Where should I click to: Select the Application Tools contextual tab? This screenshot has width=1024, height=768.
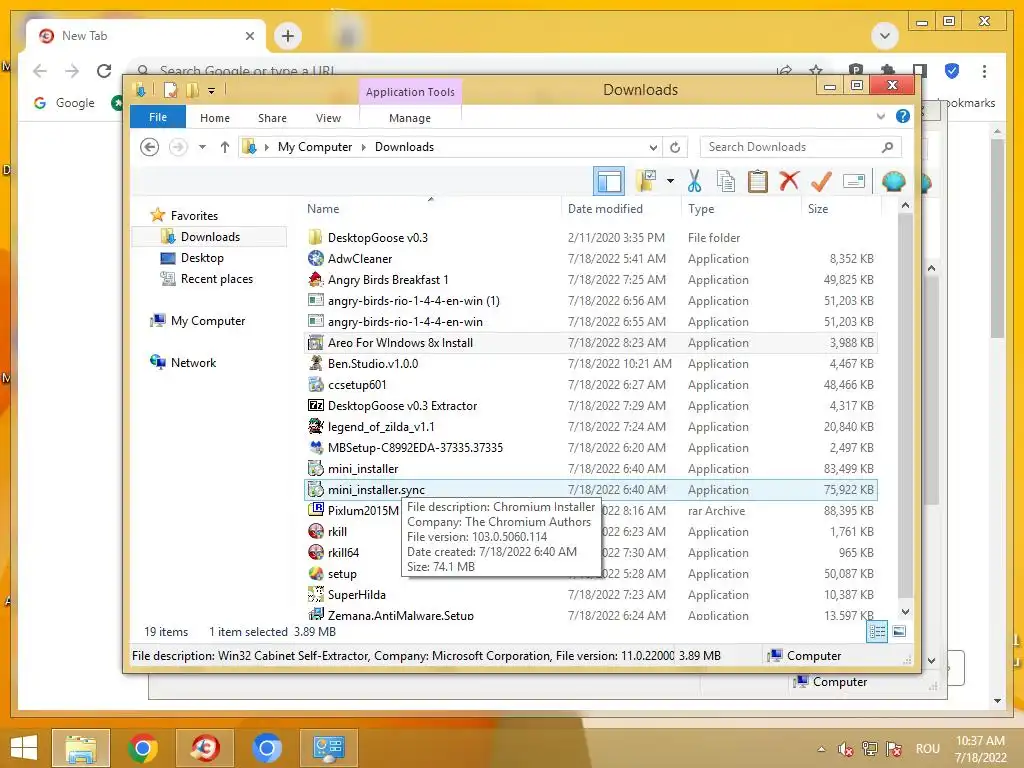[x=410, y=92]
